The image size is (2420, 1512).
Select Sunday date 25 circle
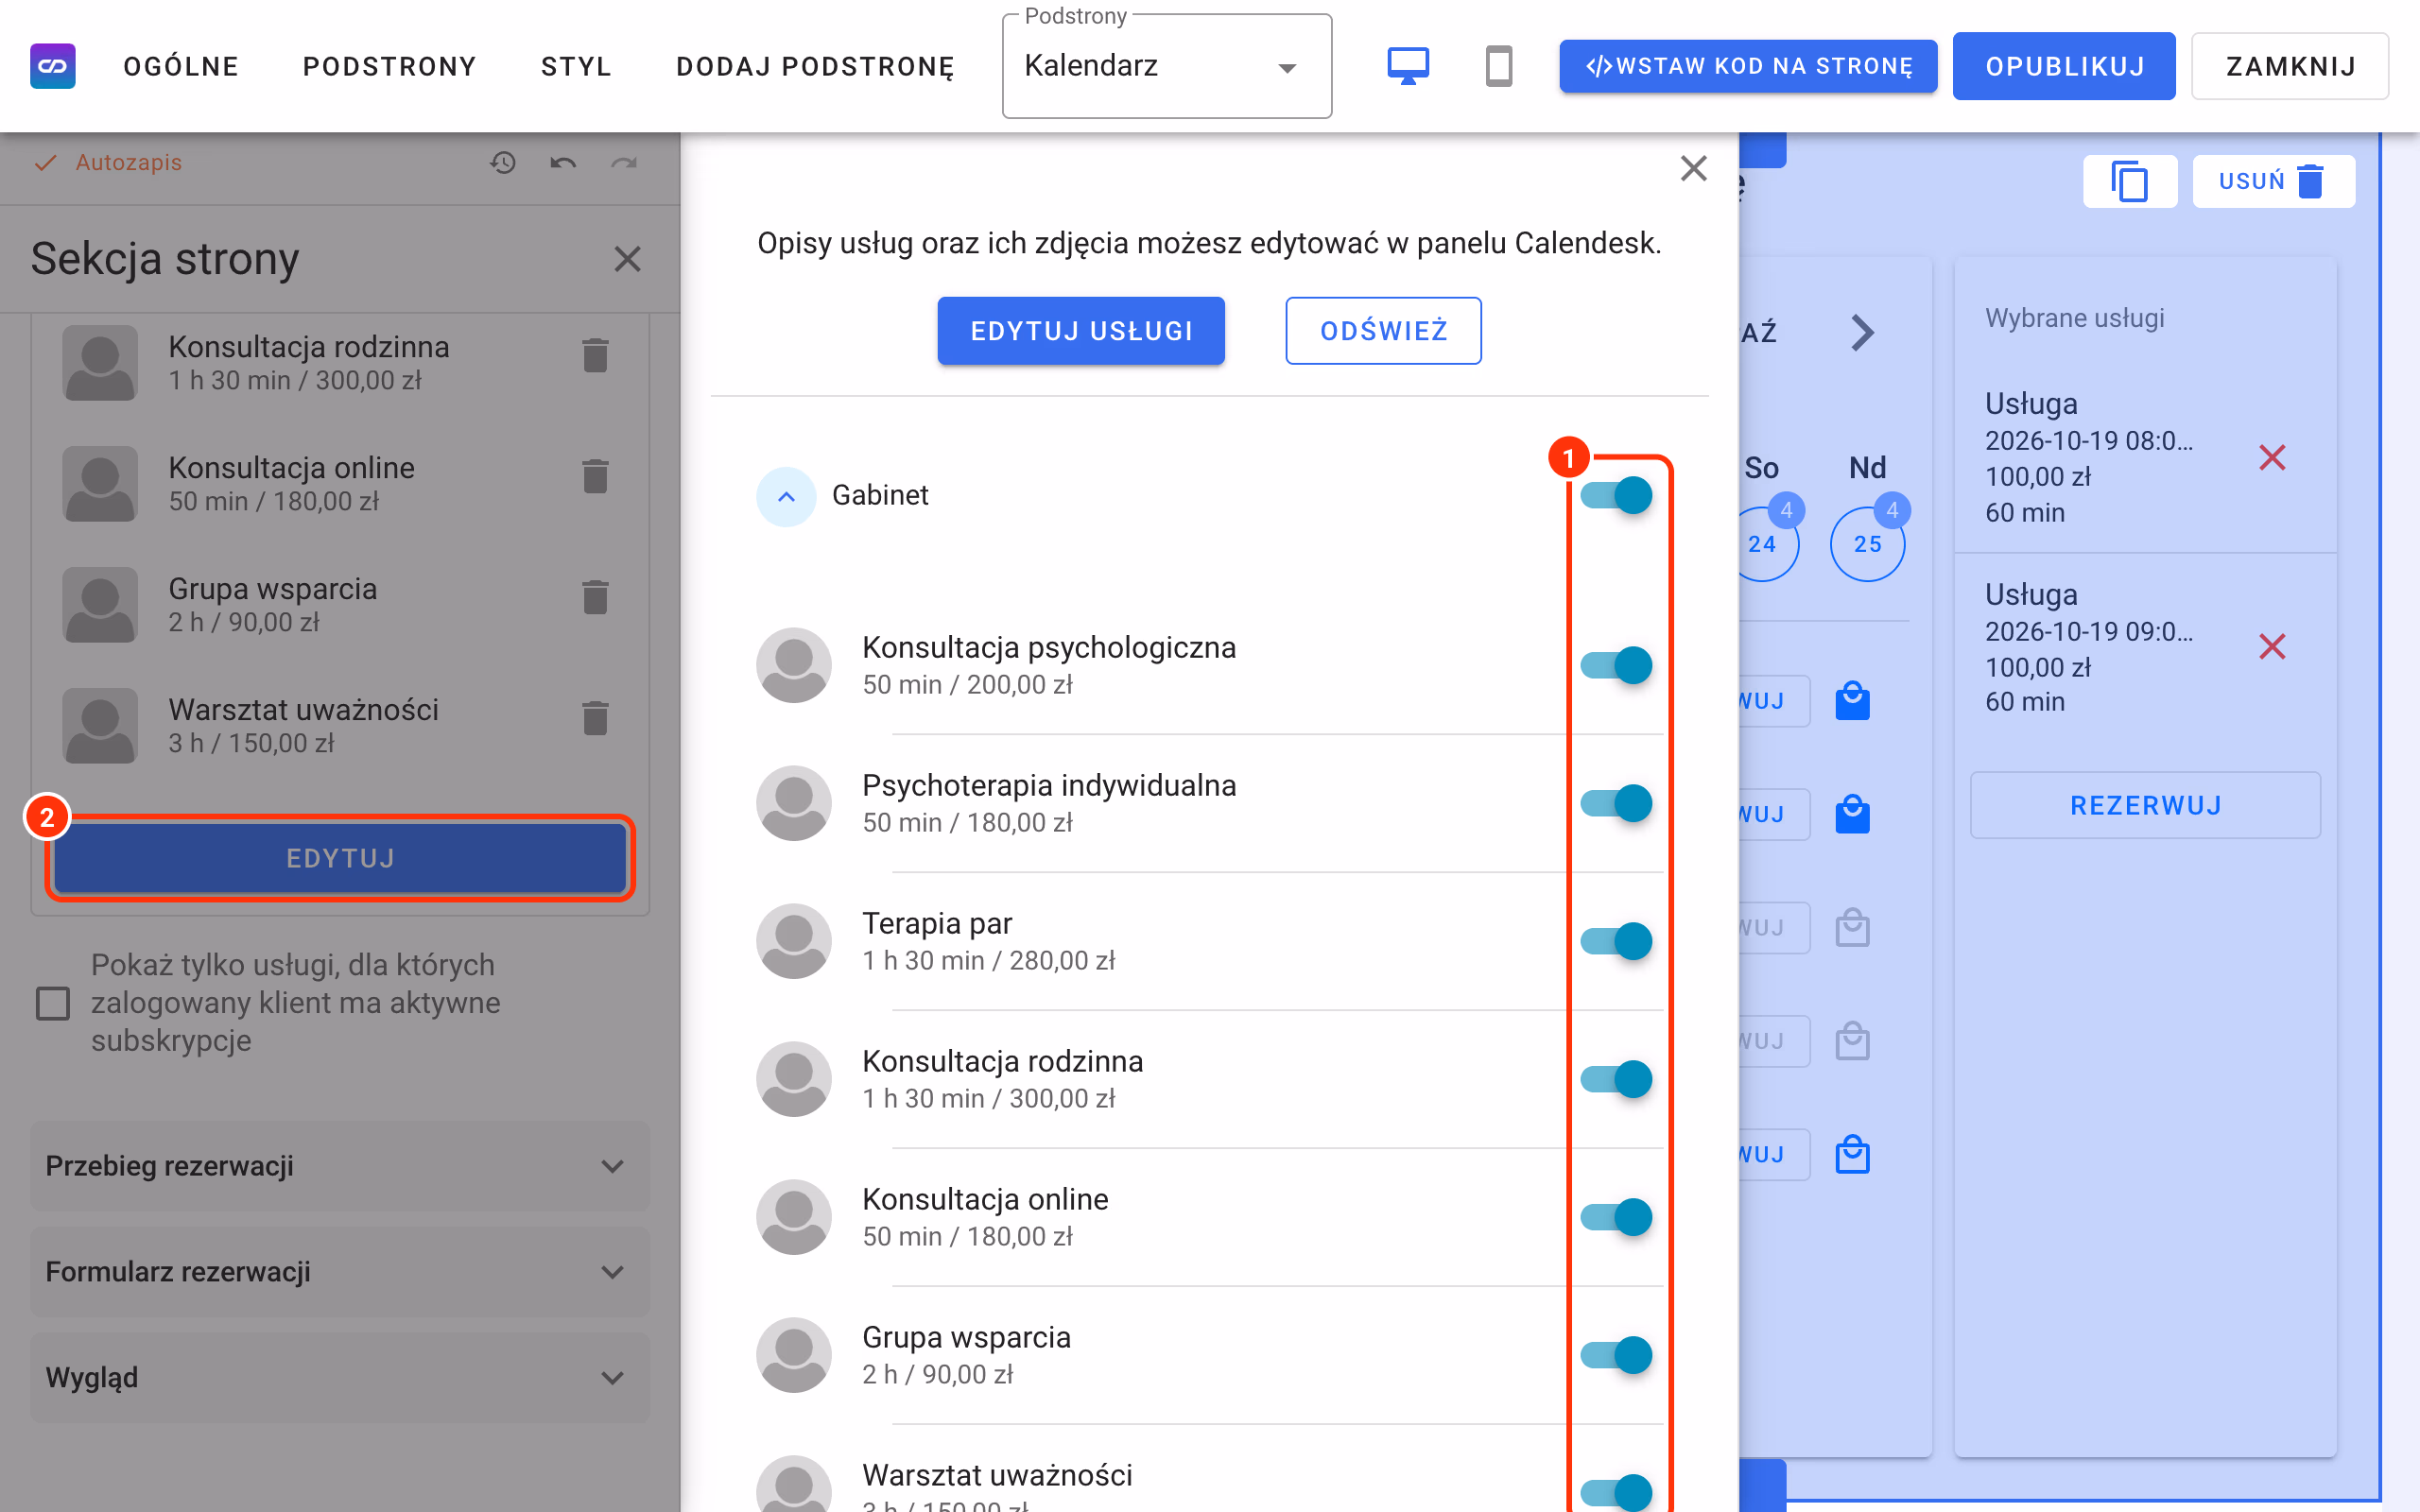1867,544
